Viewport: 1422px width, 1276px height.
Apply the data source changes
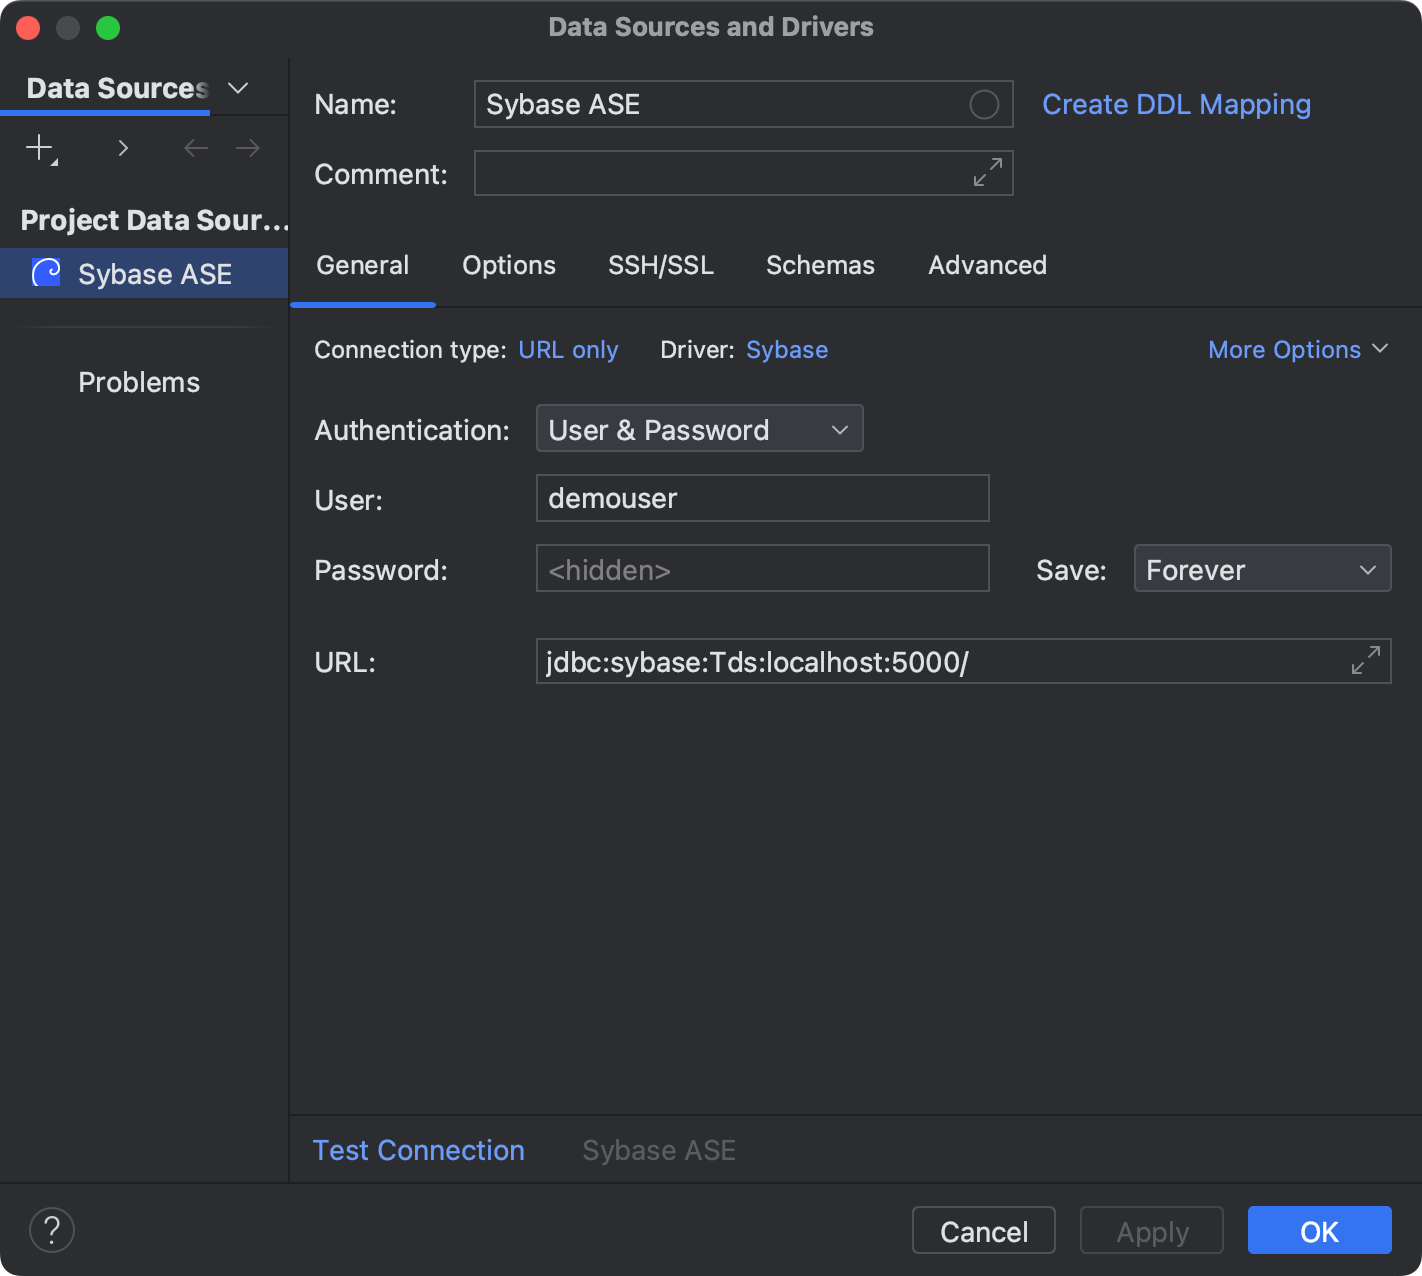pyautogui.click(x=1151, y=1230)
